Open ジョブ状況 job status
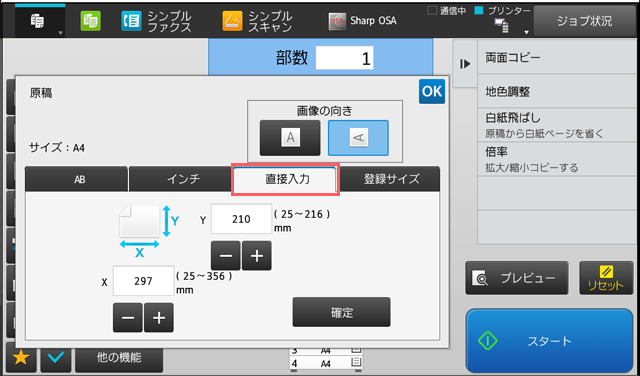The image size is (640, 376). click(584, 21)
